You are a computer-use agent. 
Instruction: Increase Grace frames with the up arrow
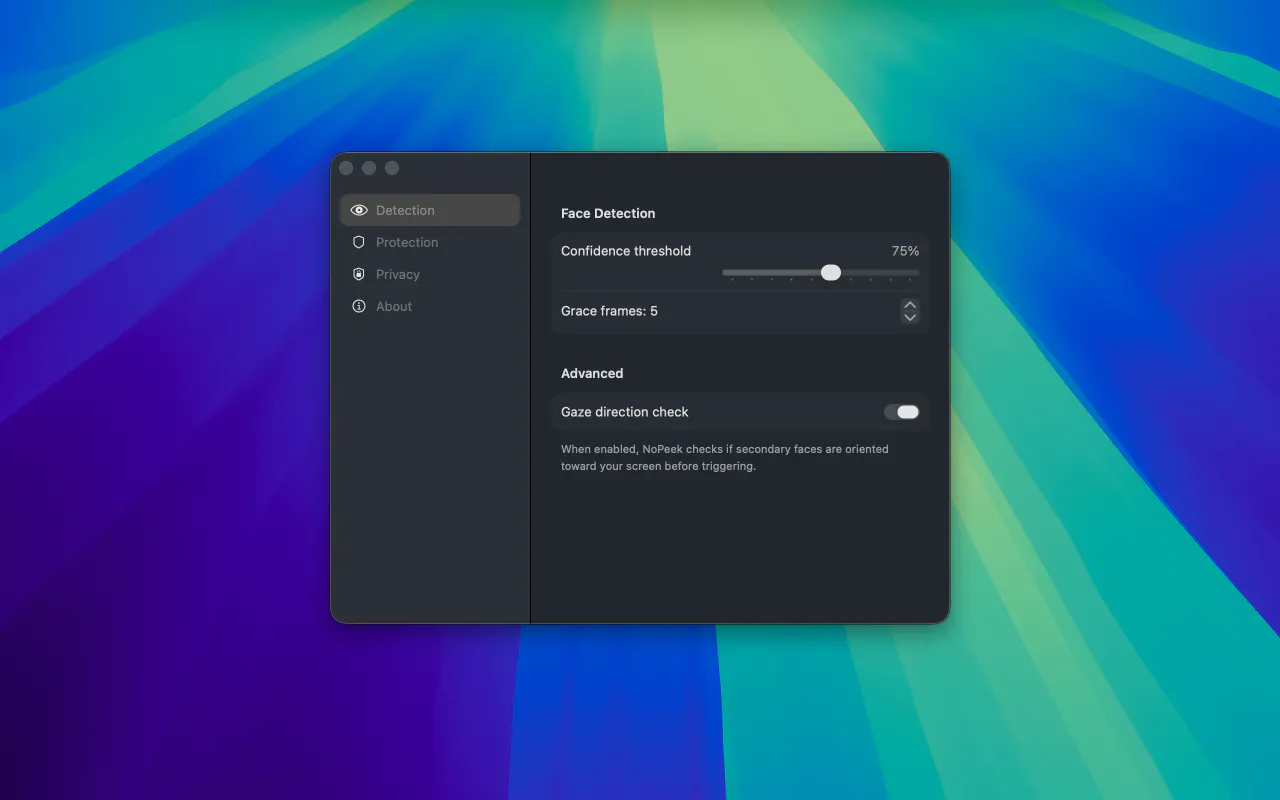tap(910, 305)
